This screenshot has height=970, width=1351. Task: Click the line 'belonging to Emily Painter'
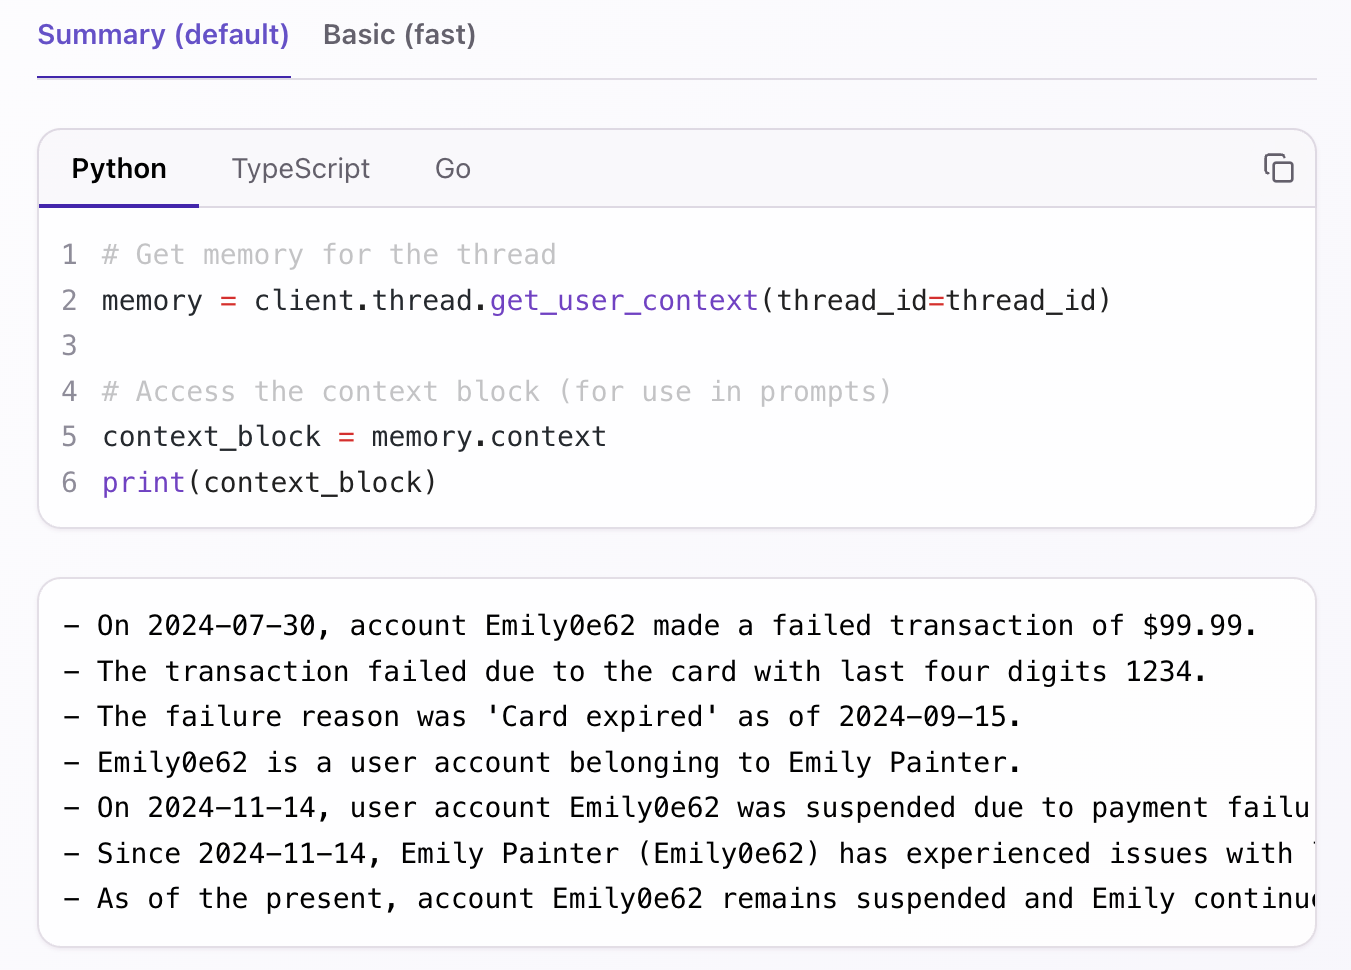click(541, 763)
